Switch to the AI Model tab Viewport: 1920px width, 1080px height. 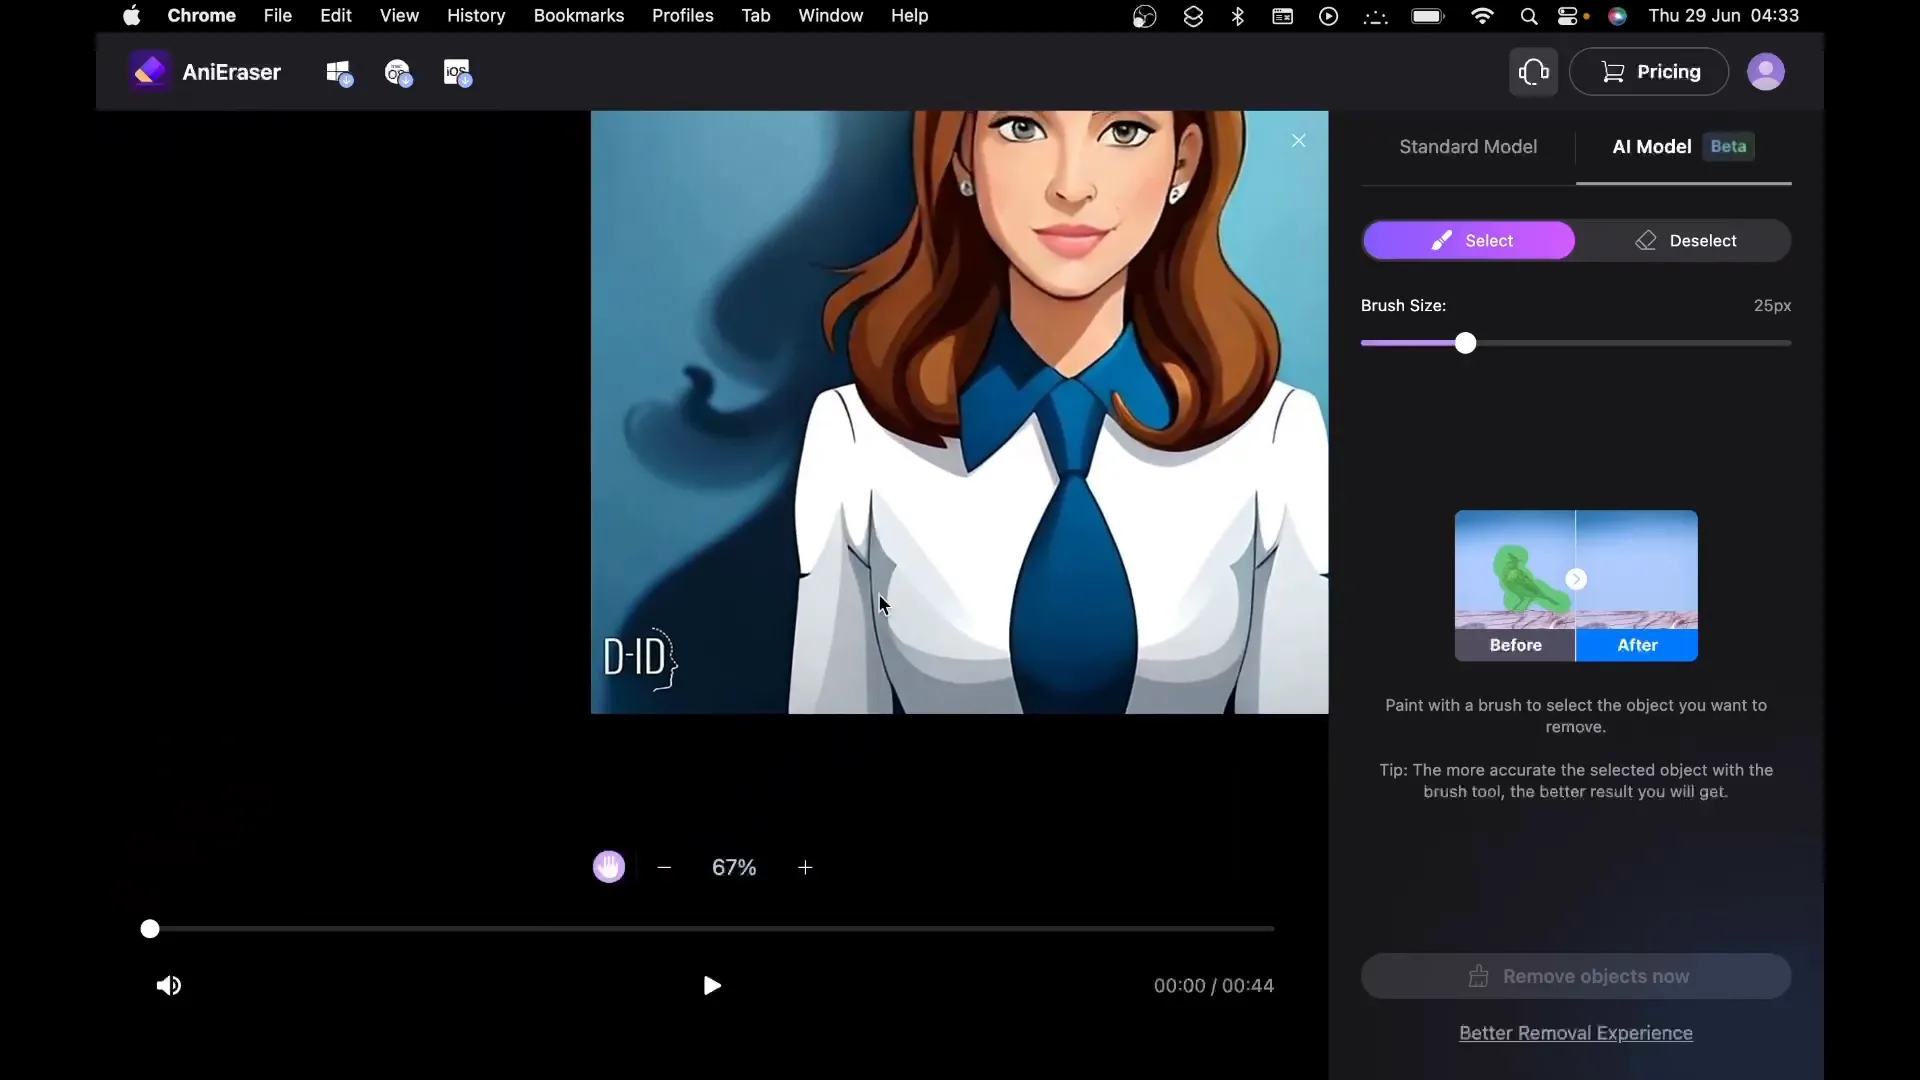pos(1684,147)
